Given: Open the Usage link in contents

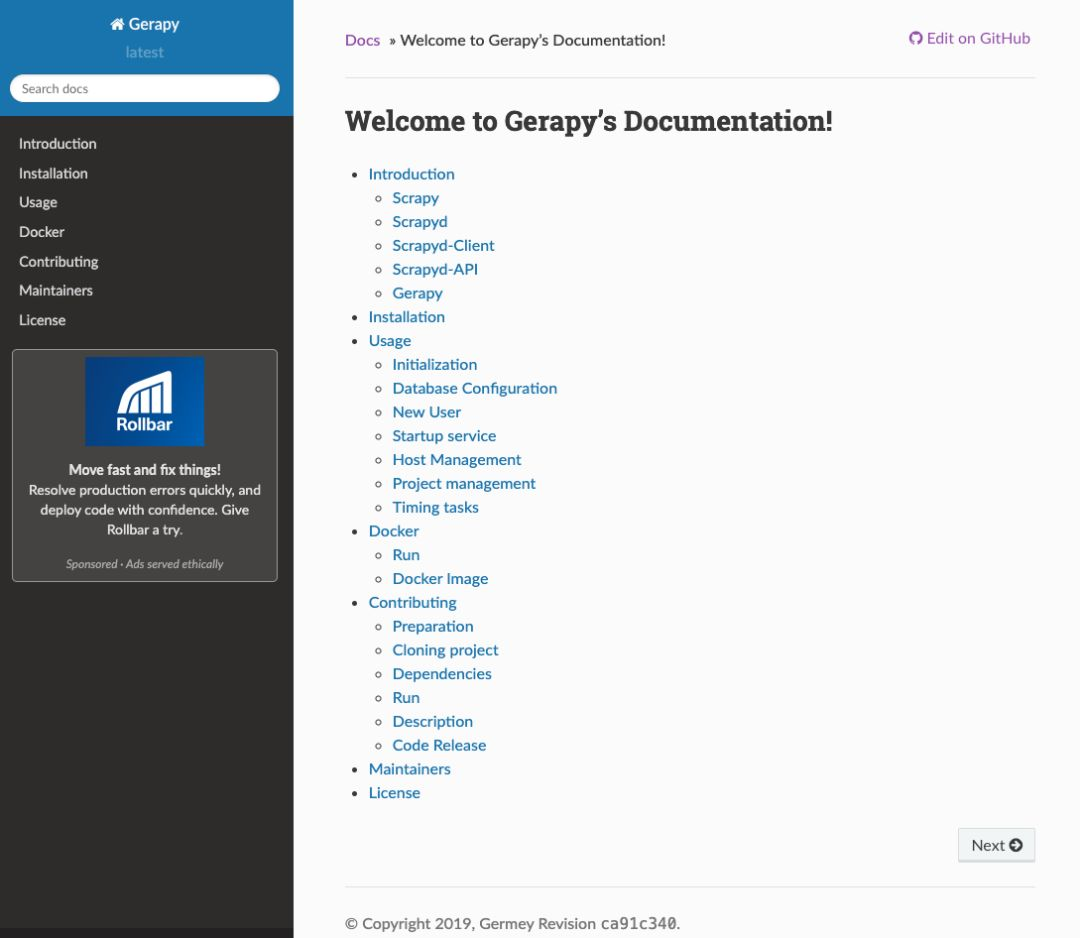Looking at the screenshot, I should click(x=389, y=341).
